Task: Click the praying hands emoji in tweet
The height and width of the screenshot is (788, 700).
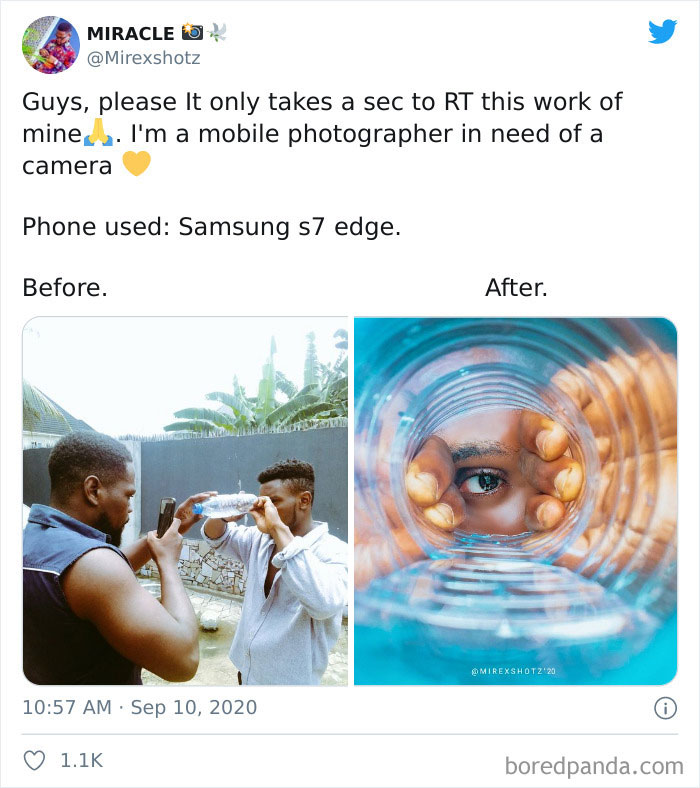Action: point(98,133)
